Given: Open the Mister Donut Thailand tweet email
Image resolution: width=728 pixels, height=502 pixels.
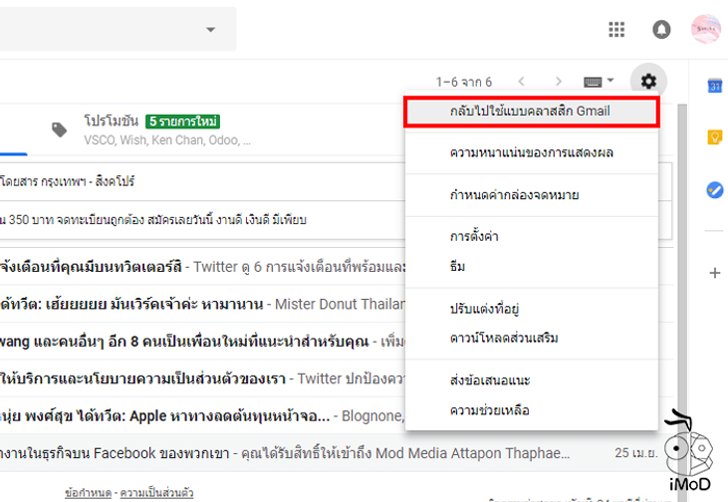Looking at the screenshot, I should [202, 304].
